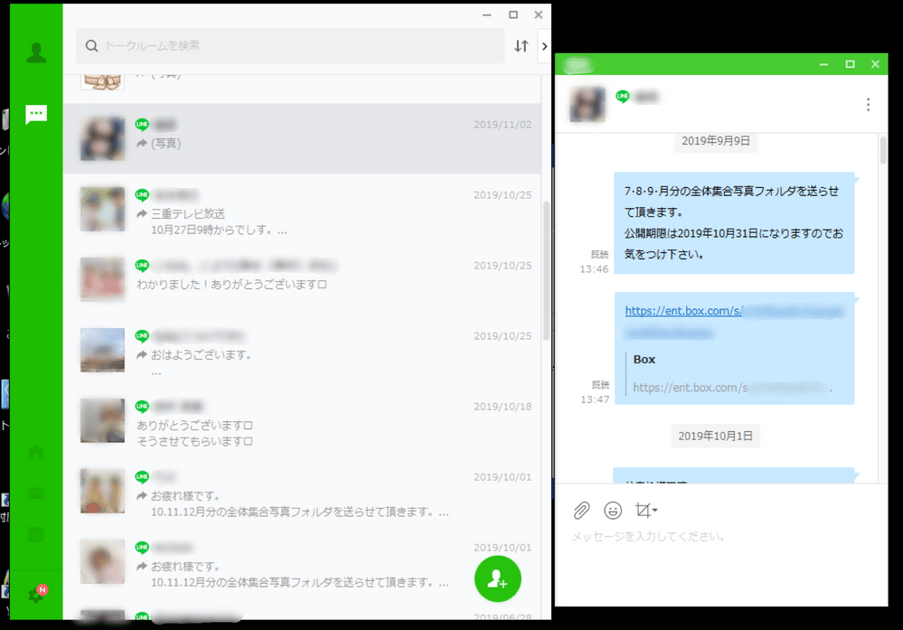Click the green add-friend floating button

[497, 580]
